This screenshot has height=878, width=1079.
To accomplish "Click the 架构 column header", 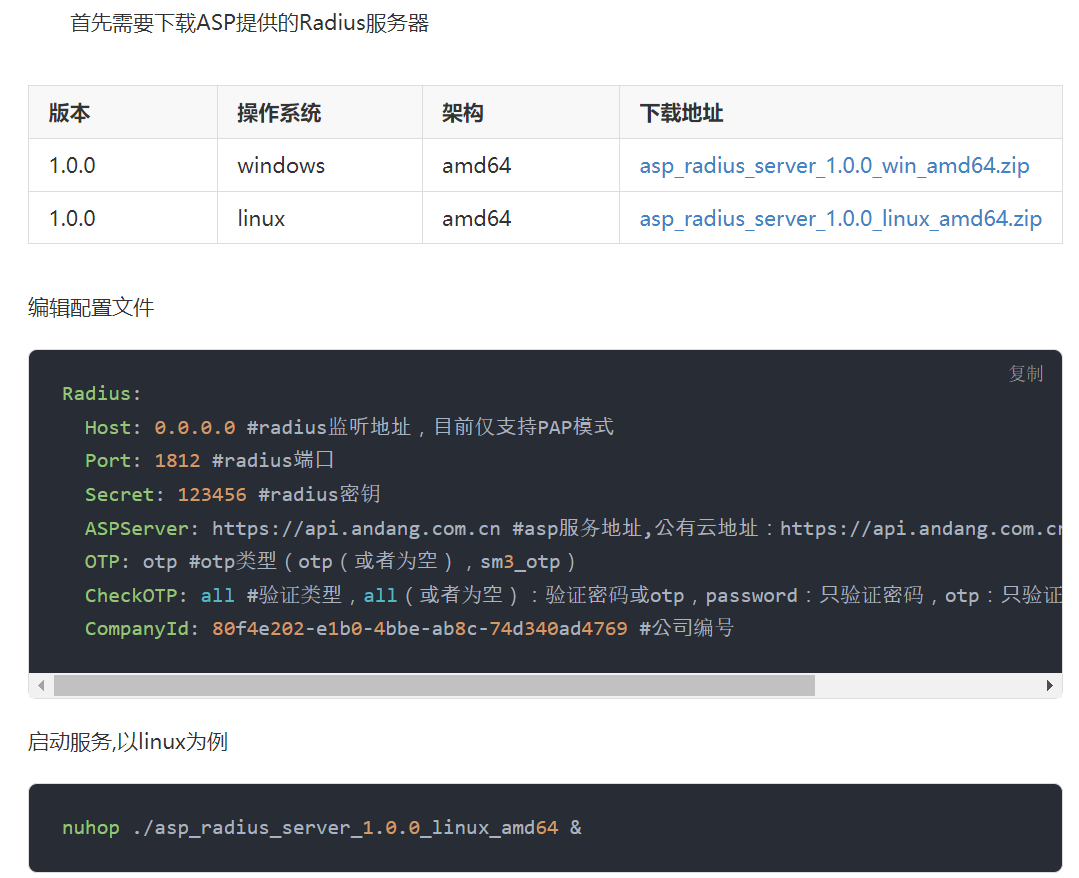I will pos(463,113).
